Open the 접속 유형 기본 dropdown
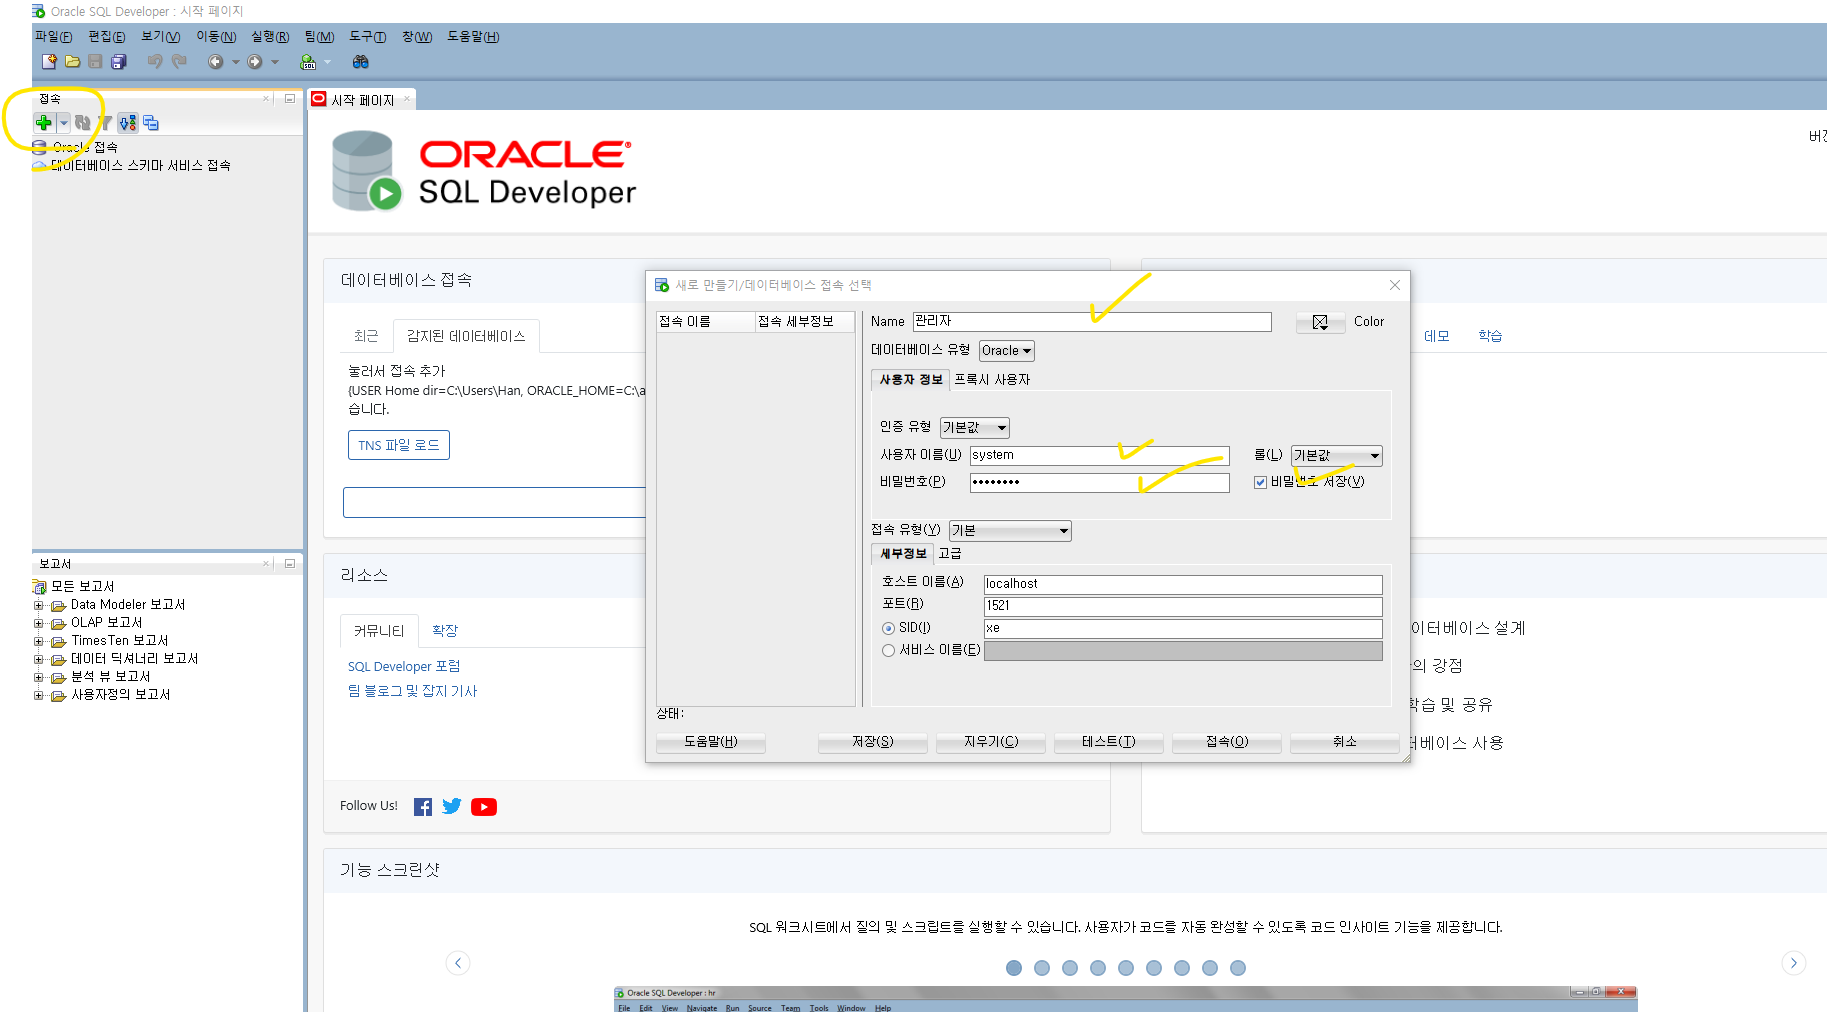Image resolution: width=1827 pixels, height=1012 pixels. (x=1010, y=531)
